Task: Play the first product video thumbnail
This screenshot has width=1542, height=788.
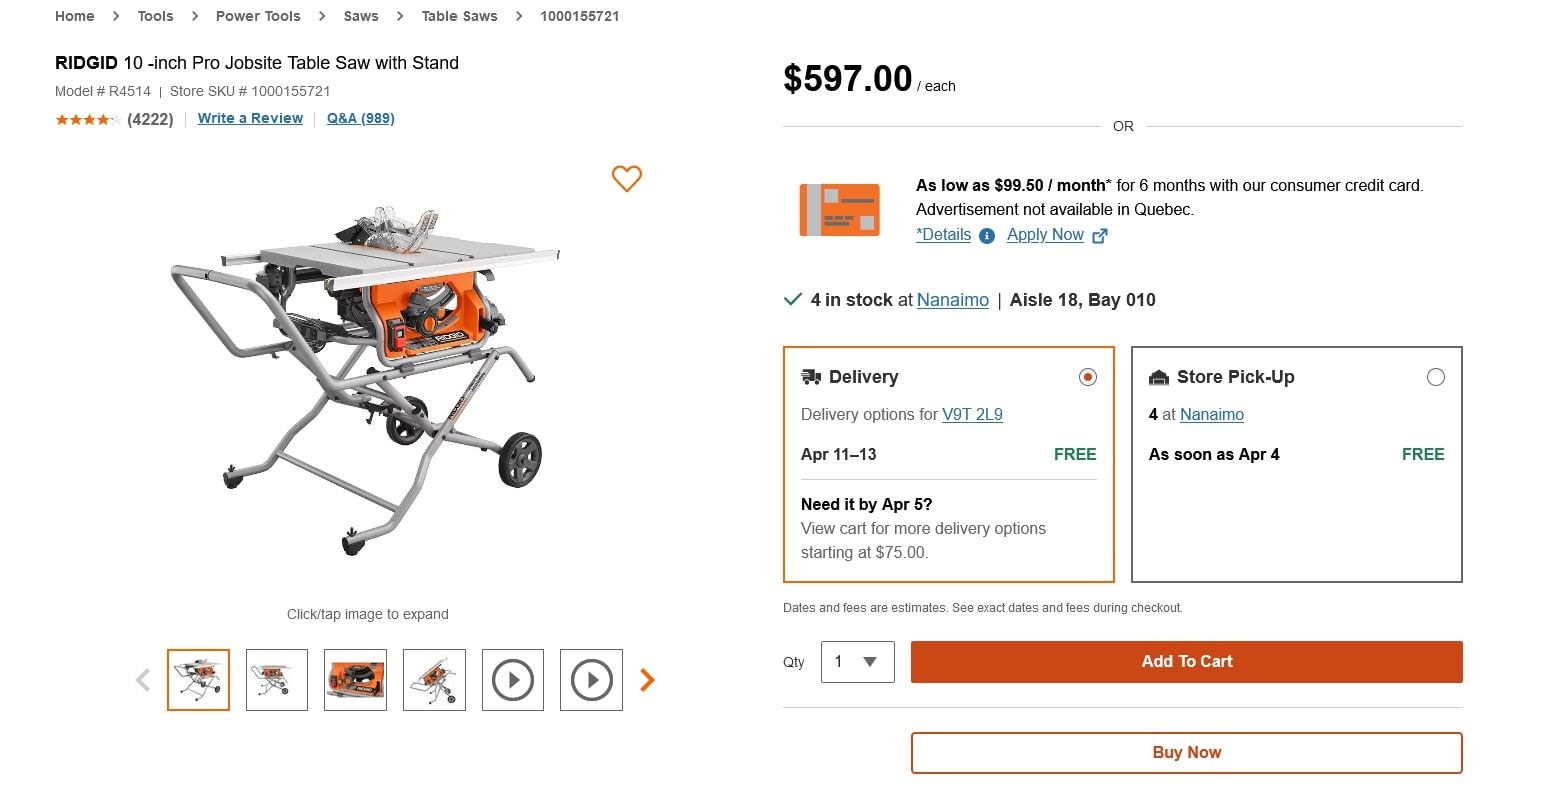Action: (513, 680)
